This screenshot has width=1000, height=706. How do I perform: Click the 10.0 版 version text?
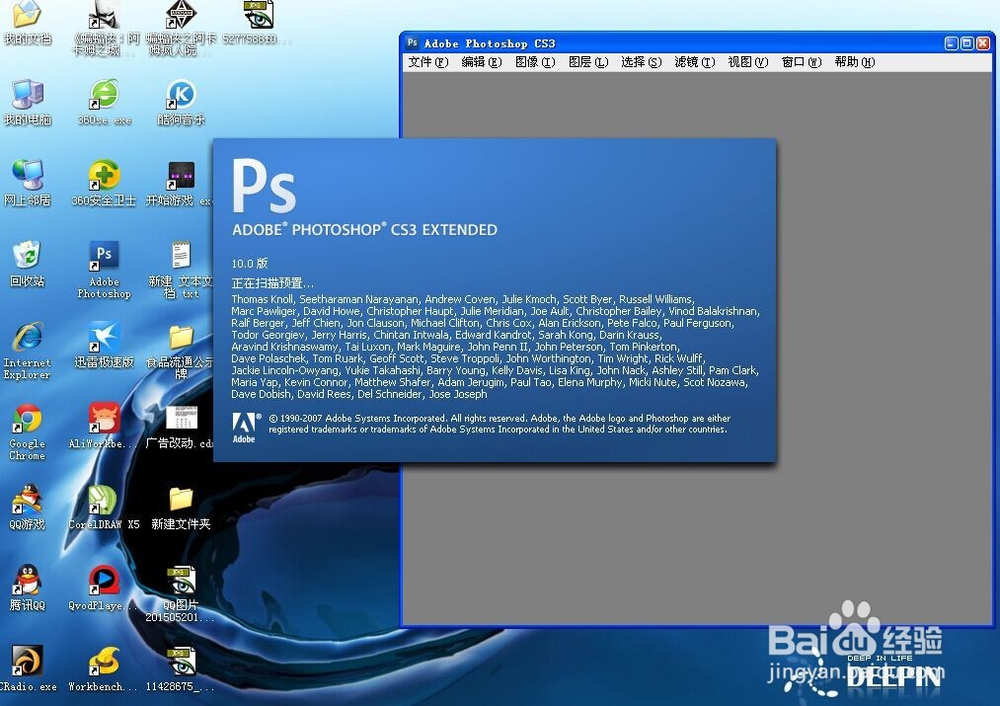[249, 263]
